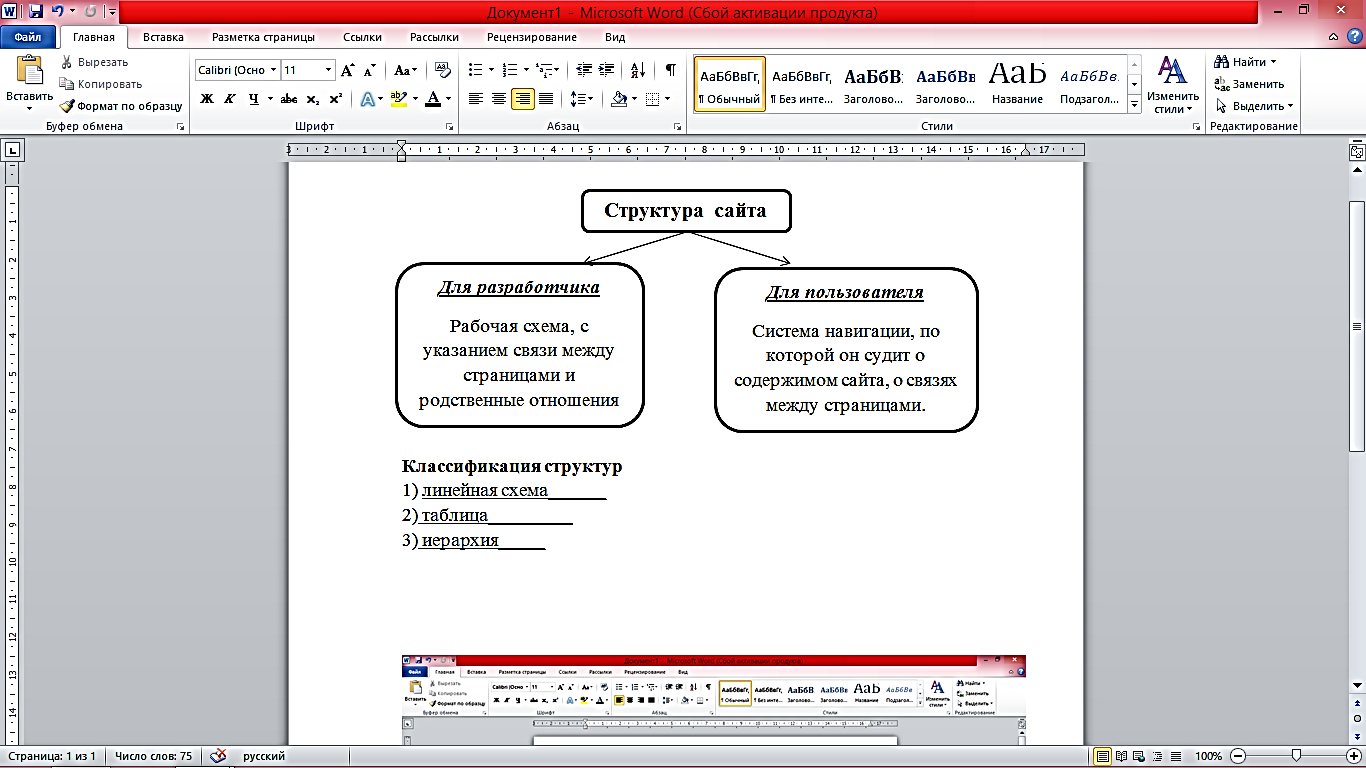Screen dimensions: 1366x768
Task: Toggle strikethrough abc formatting
Action: (289, 99)
